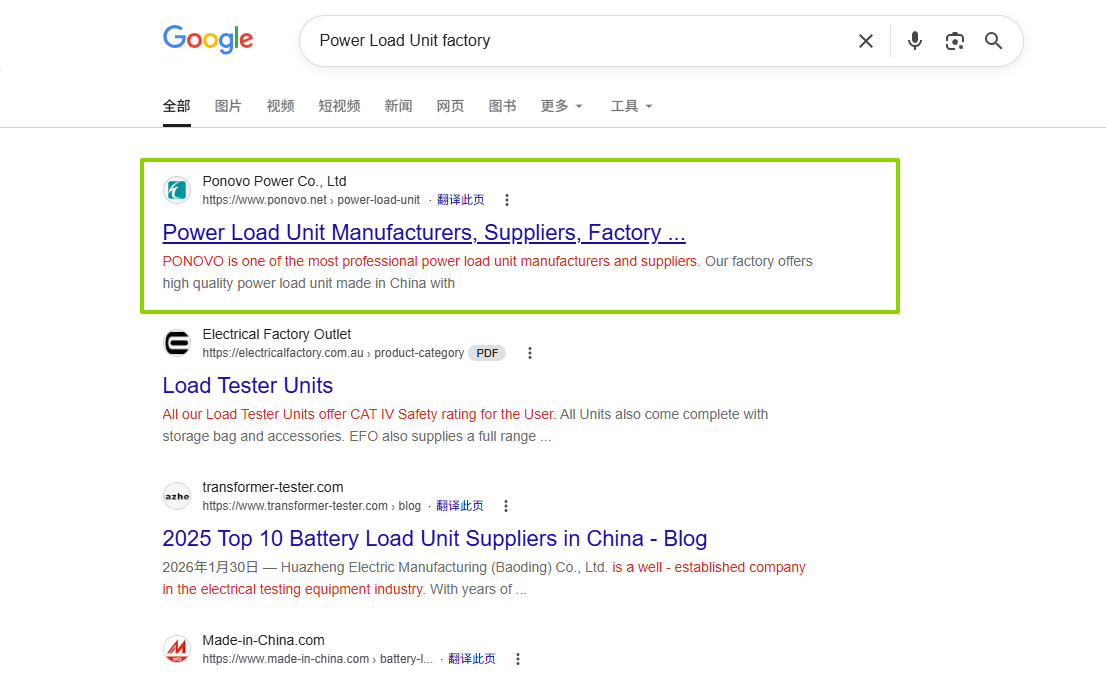Open the Power Load Unit Manufacturers result link
Screen dimensions: 1106x681
tap(424, 232)
